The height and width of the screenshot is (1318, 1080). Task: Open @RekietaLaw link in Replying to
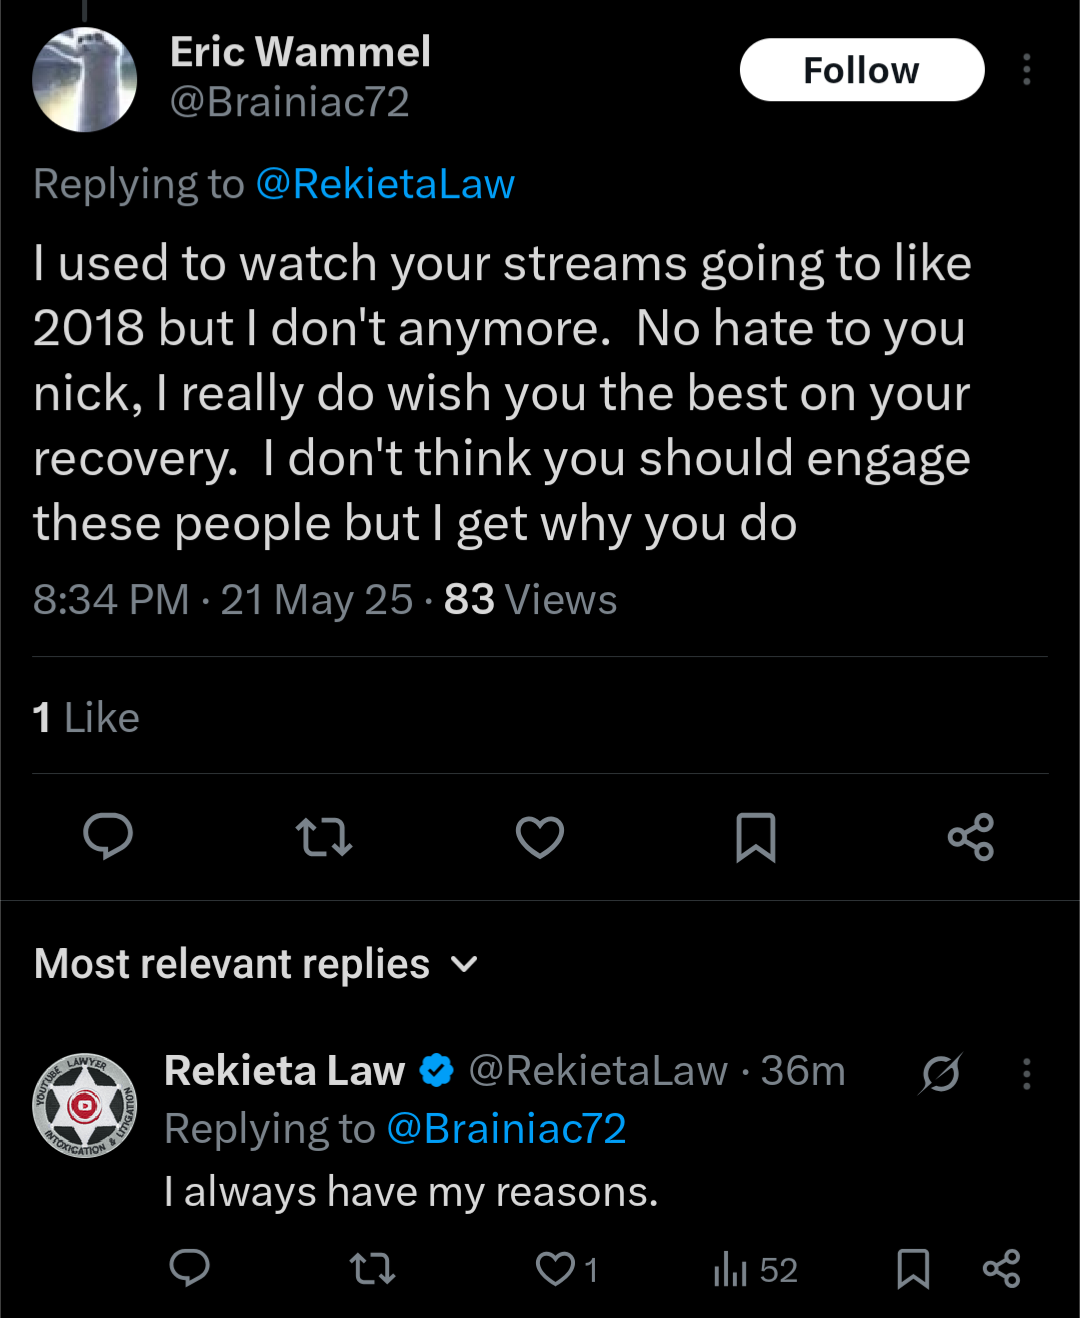pos(385,184)
